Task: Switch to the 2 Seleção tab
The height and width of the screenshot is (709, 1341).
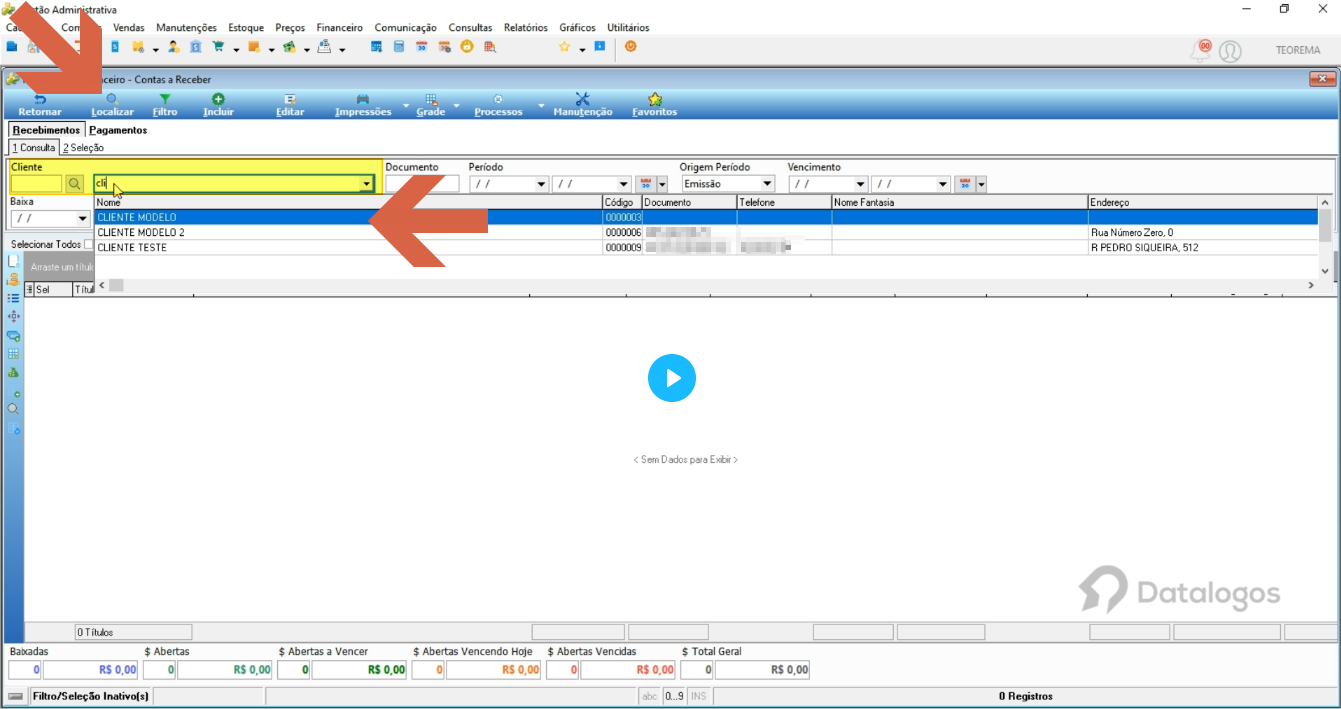Action: [83, 148]
